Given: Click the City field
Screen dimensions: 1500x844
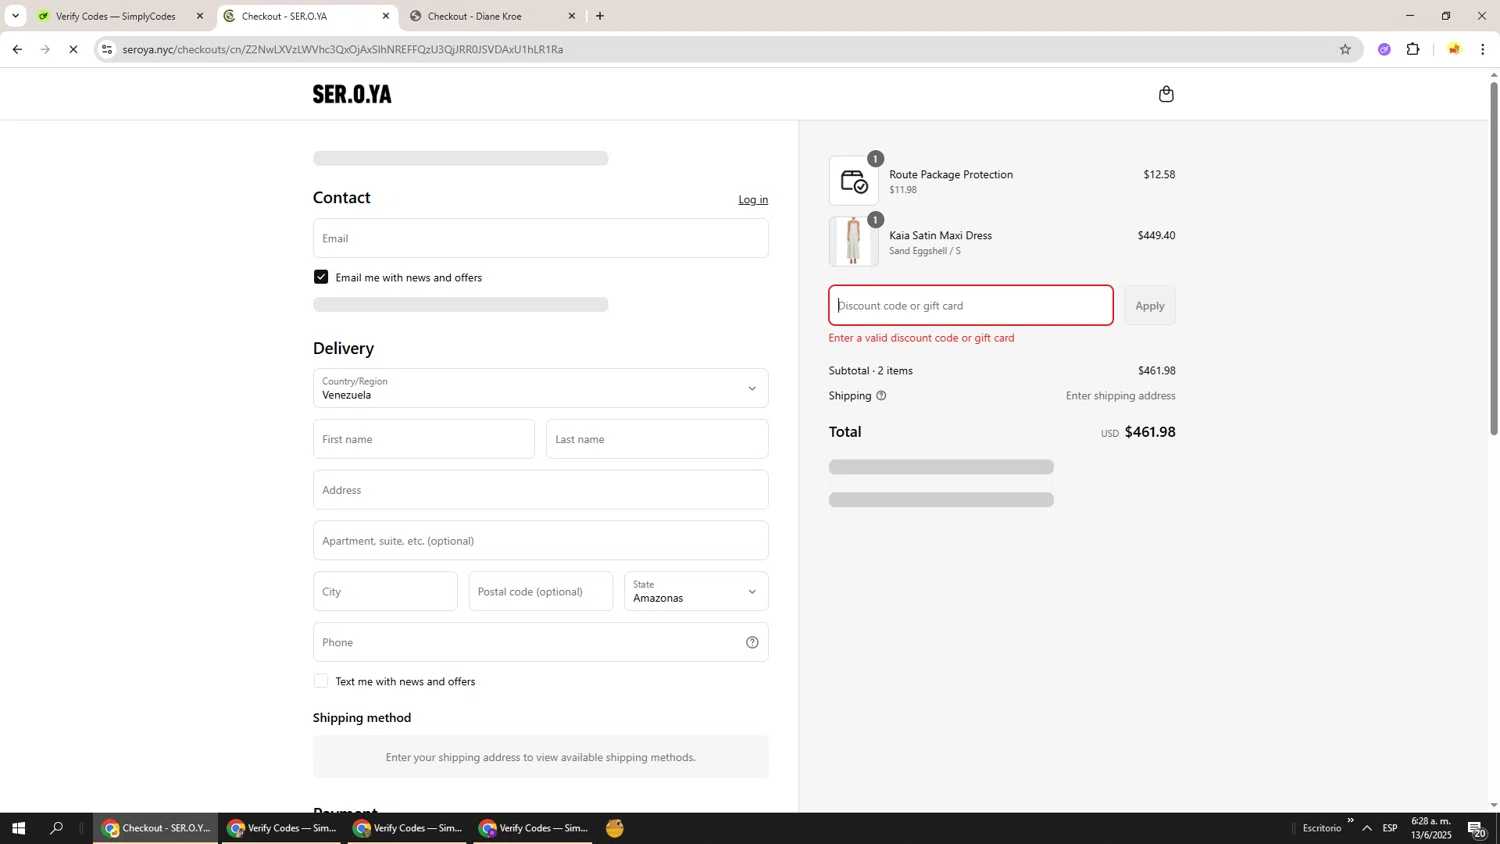Looking at the screenshot, I should (x=385, y=591).
